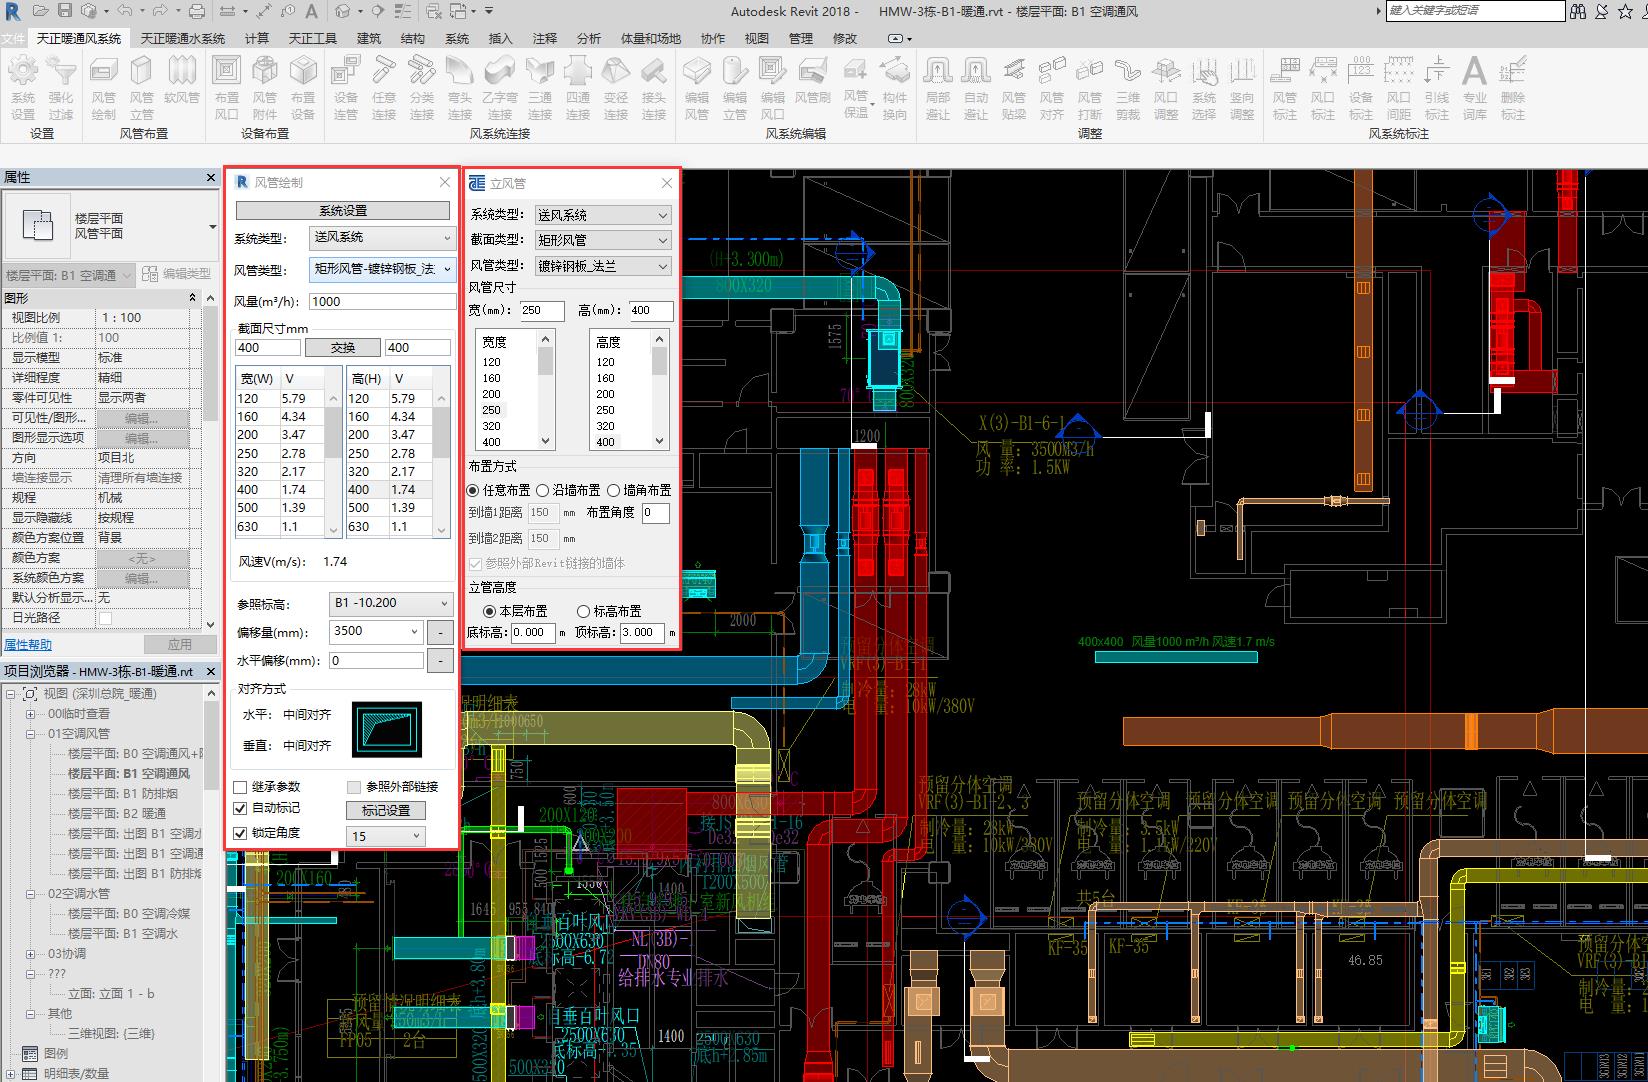Viewport: 1648px width, 1082px height.
Task: Choose the 标高布置 radio button
Action: (583, 611)
